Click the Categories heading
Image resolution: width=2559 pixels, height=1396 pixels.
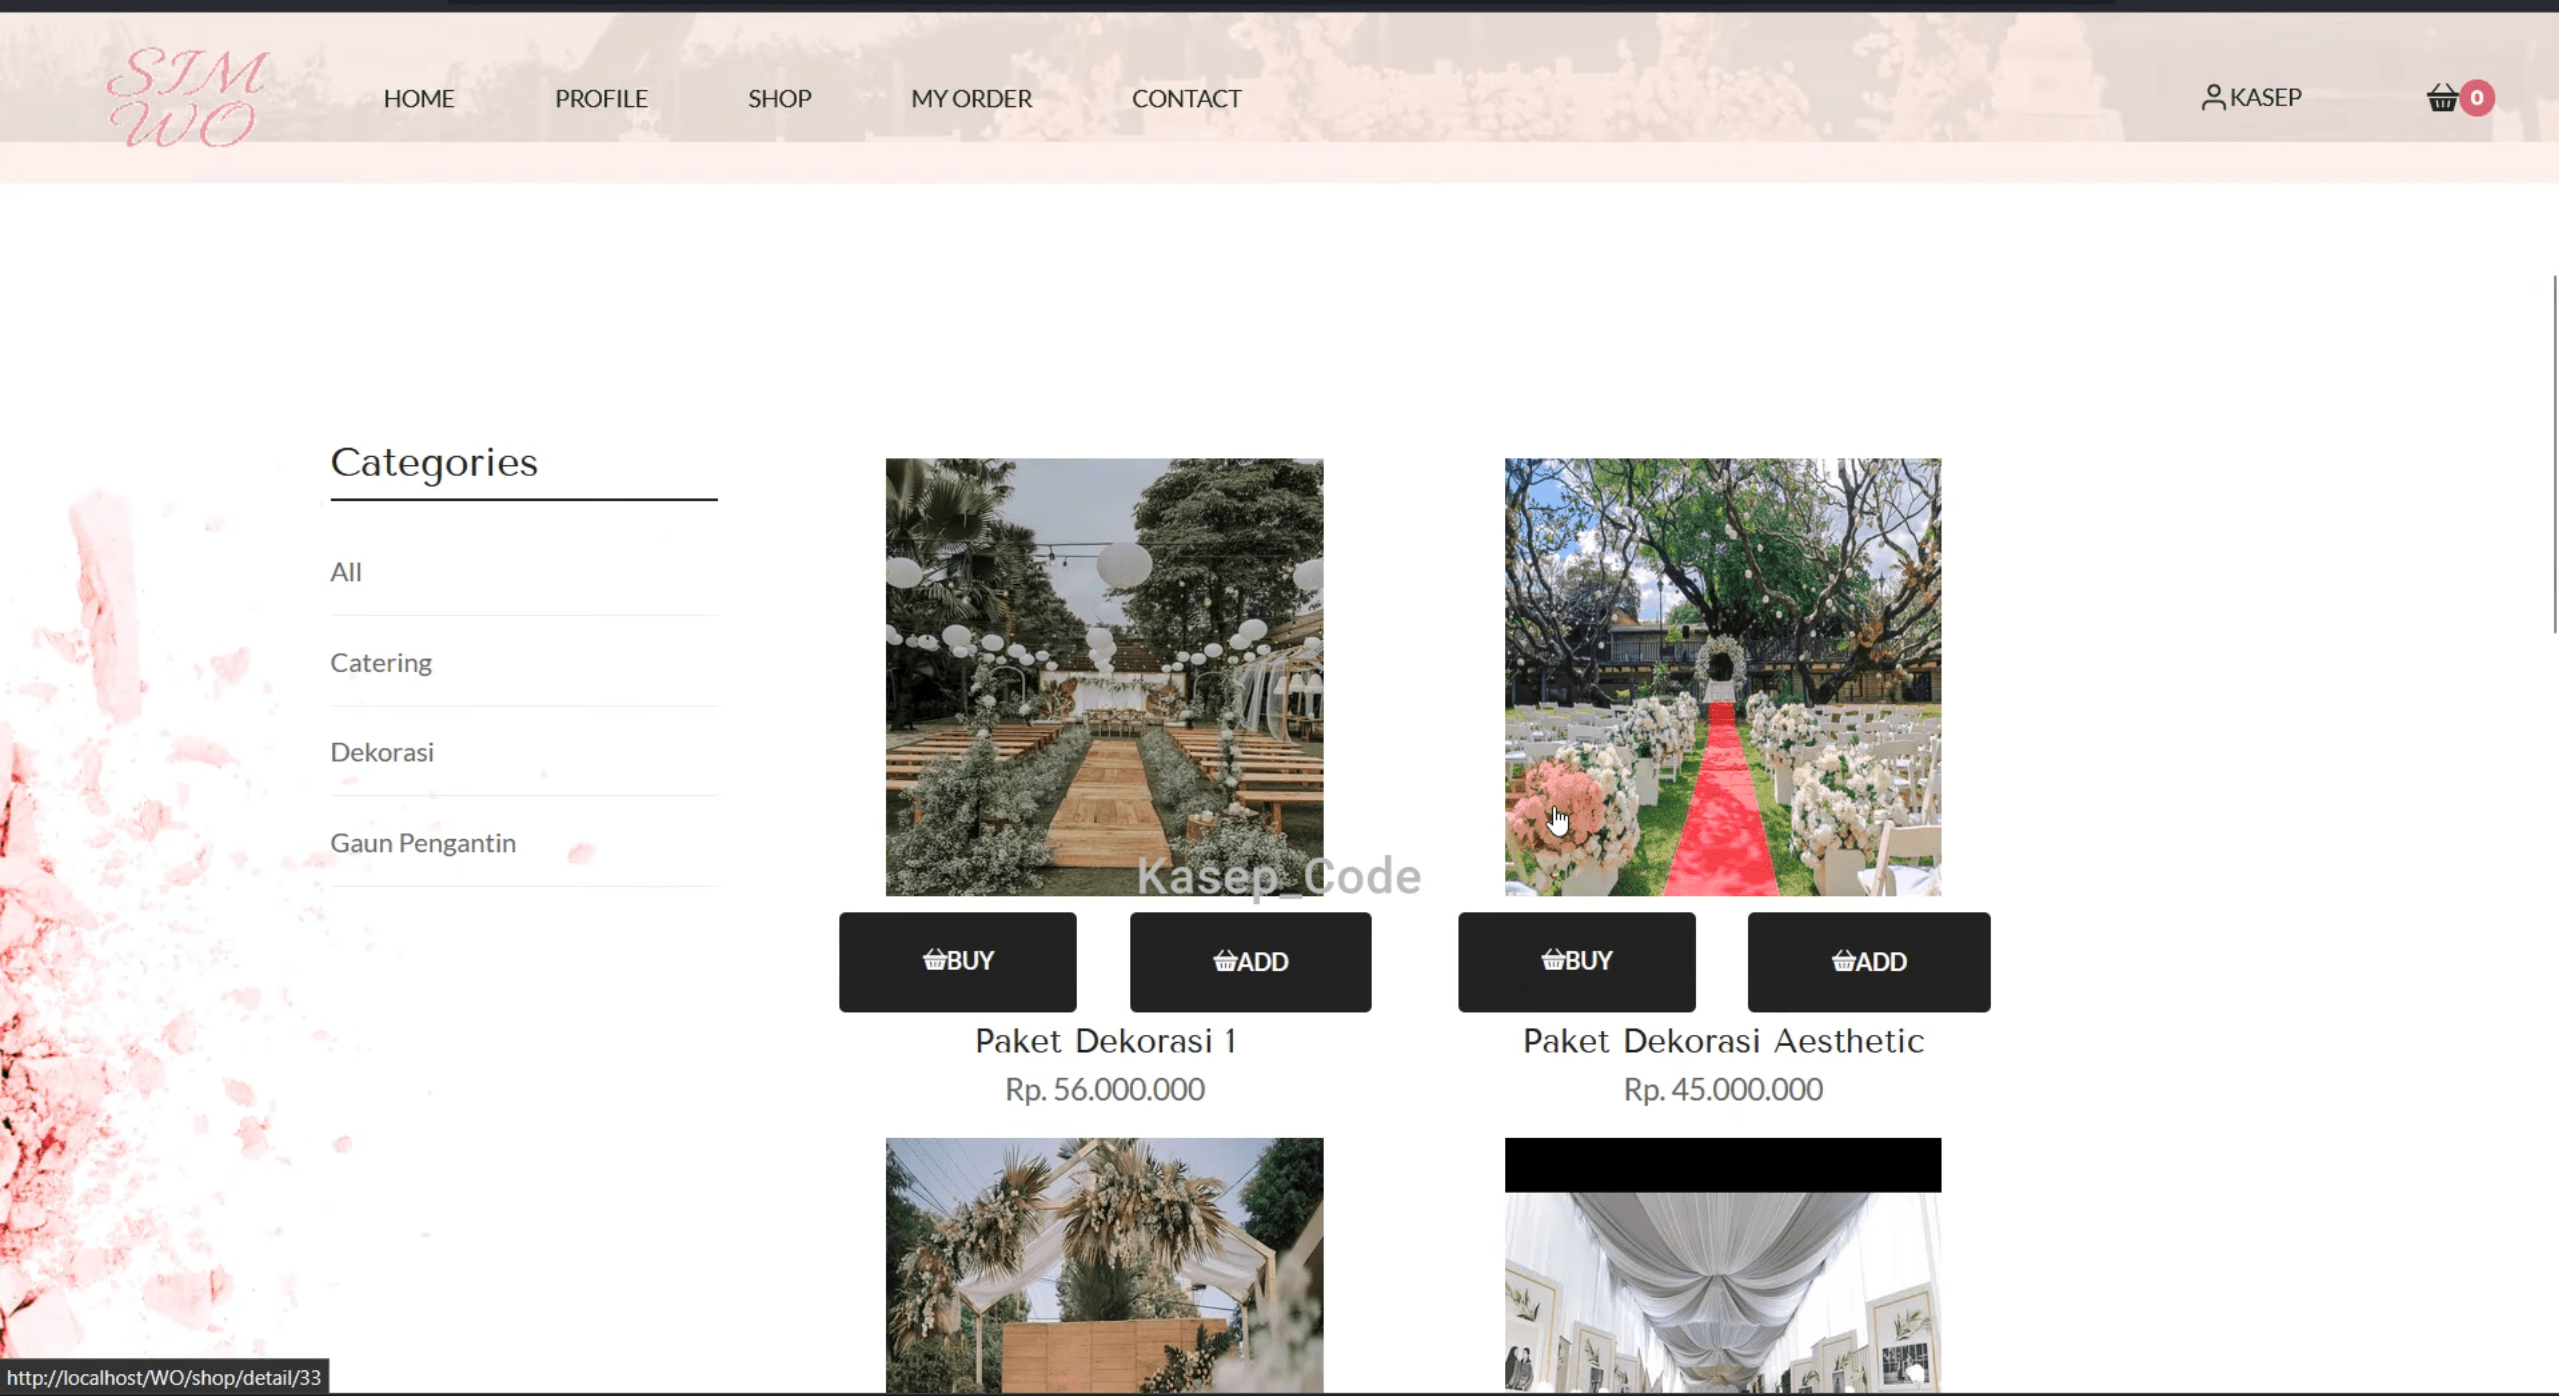tap(434, 463)
